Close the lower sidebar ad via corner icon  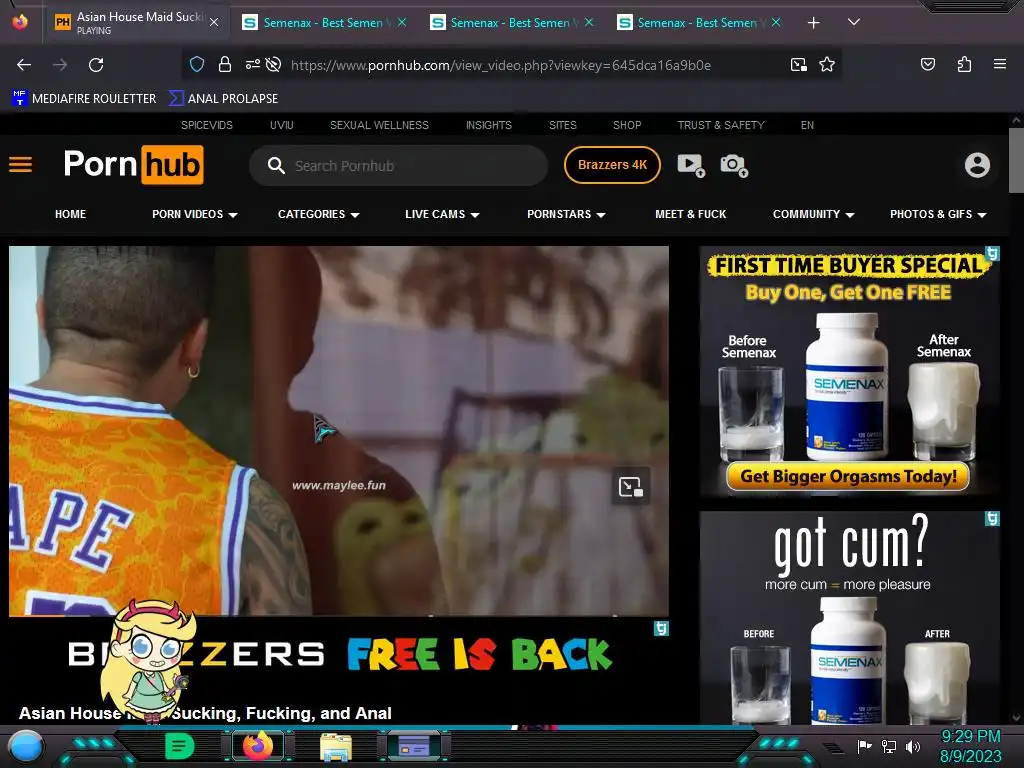tap(992, 519)
